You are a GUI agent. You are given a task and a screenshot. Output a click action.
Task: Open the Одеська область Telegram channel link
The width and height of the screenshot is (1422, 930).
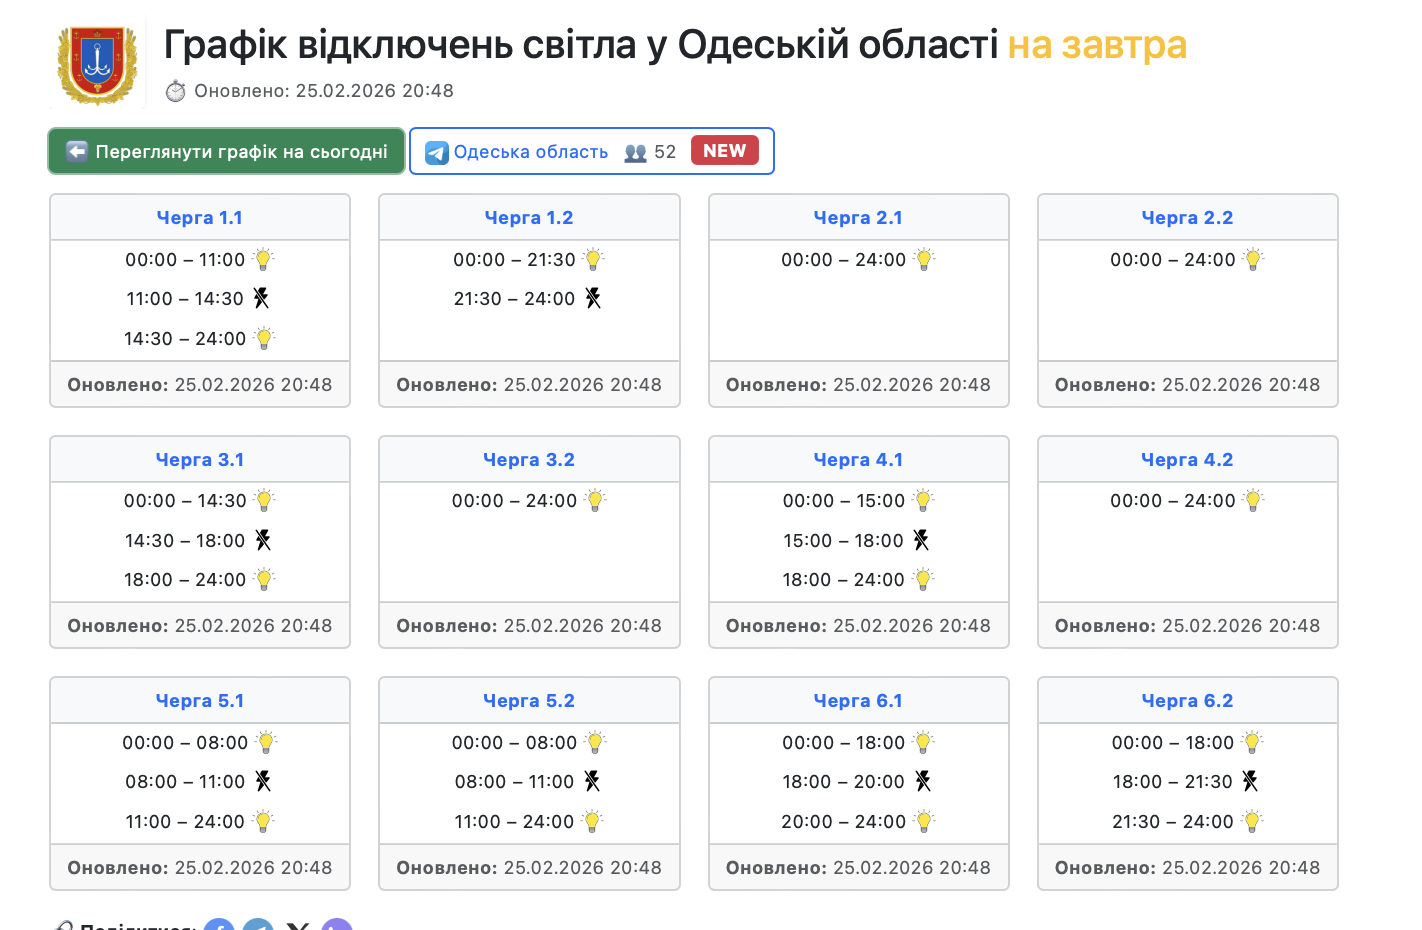(x=530, y=152)
